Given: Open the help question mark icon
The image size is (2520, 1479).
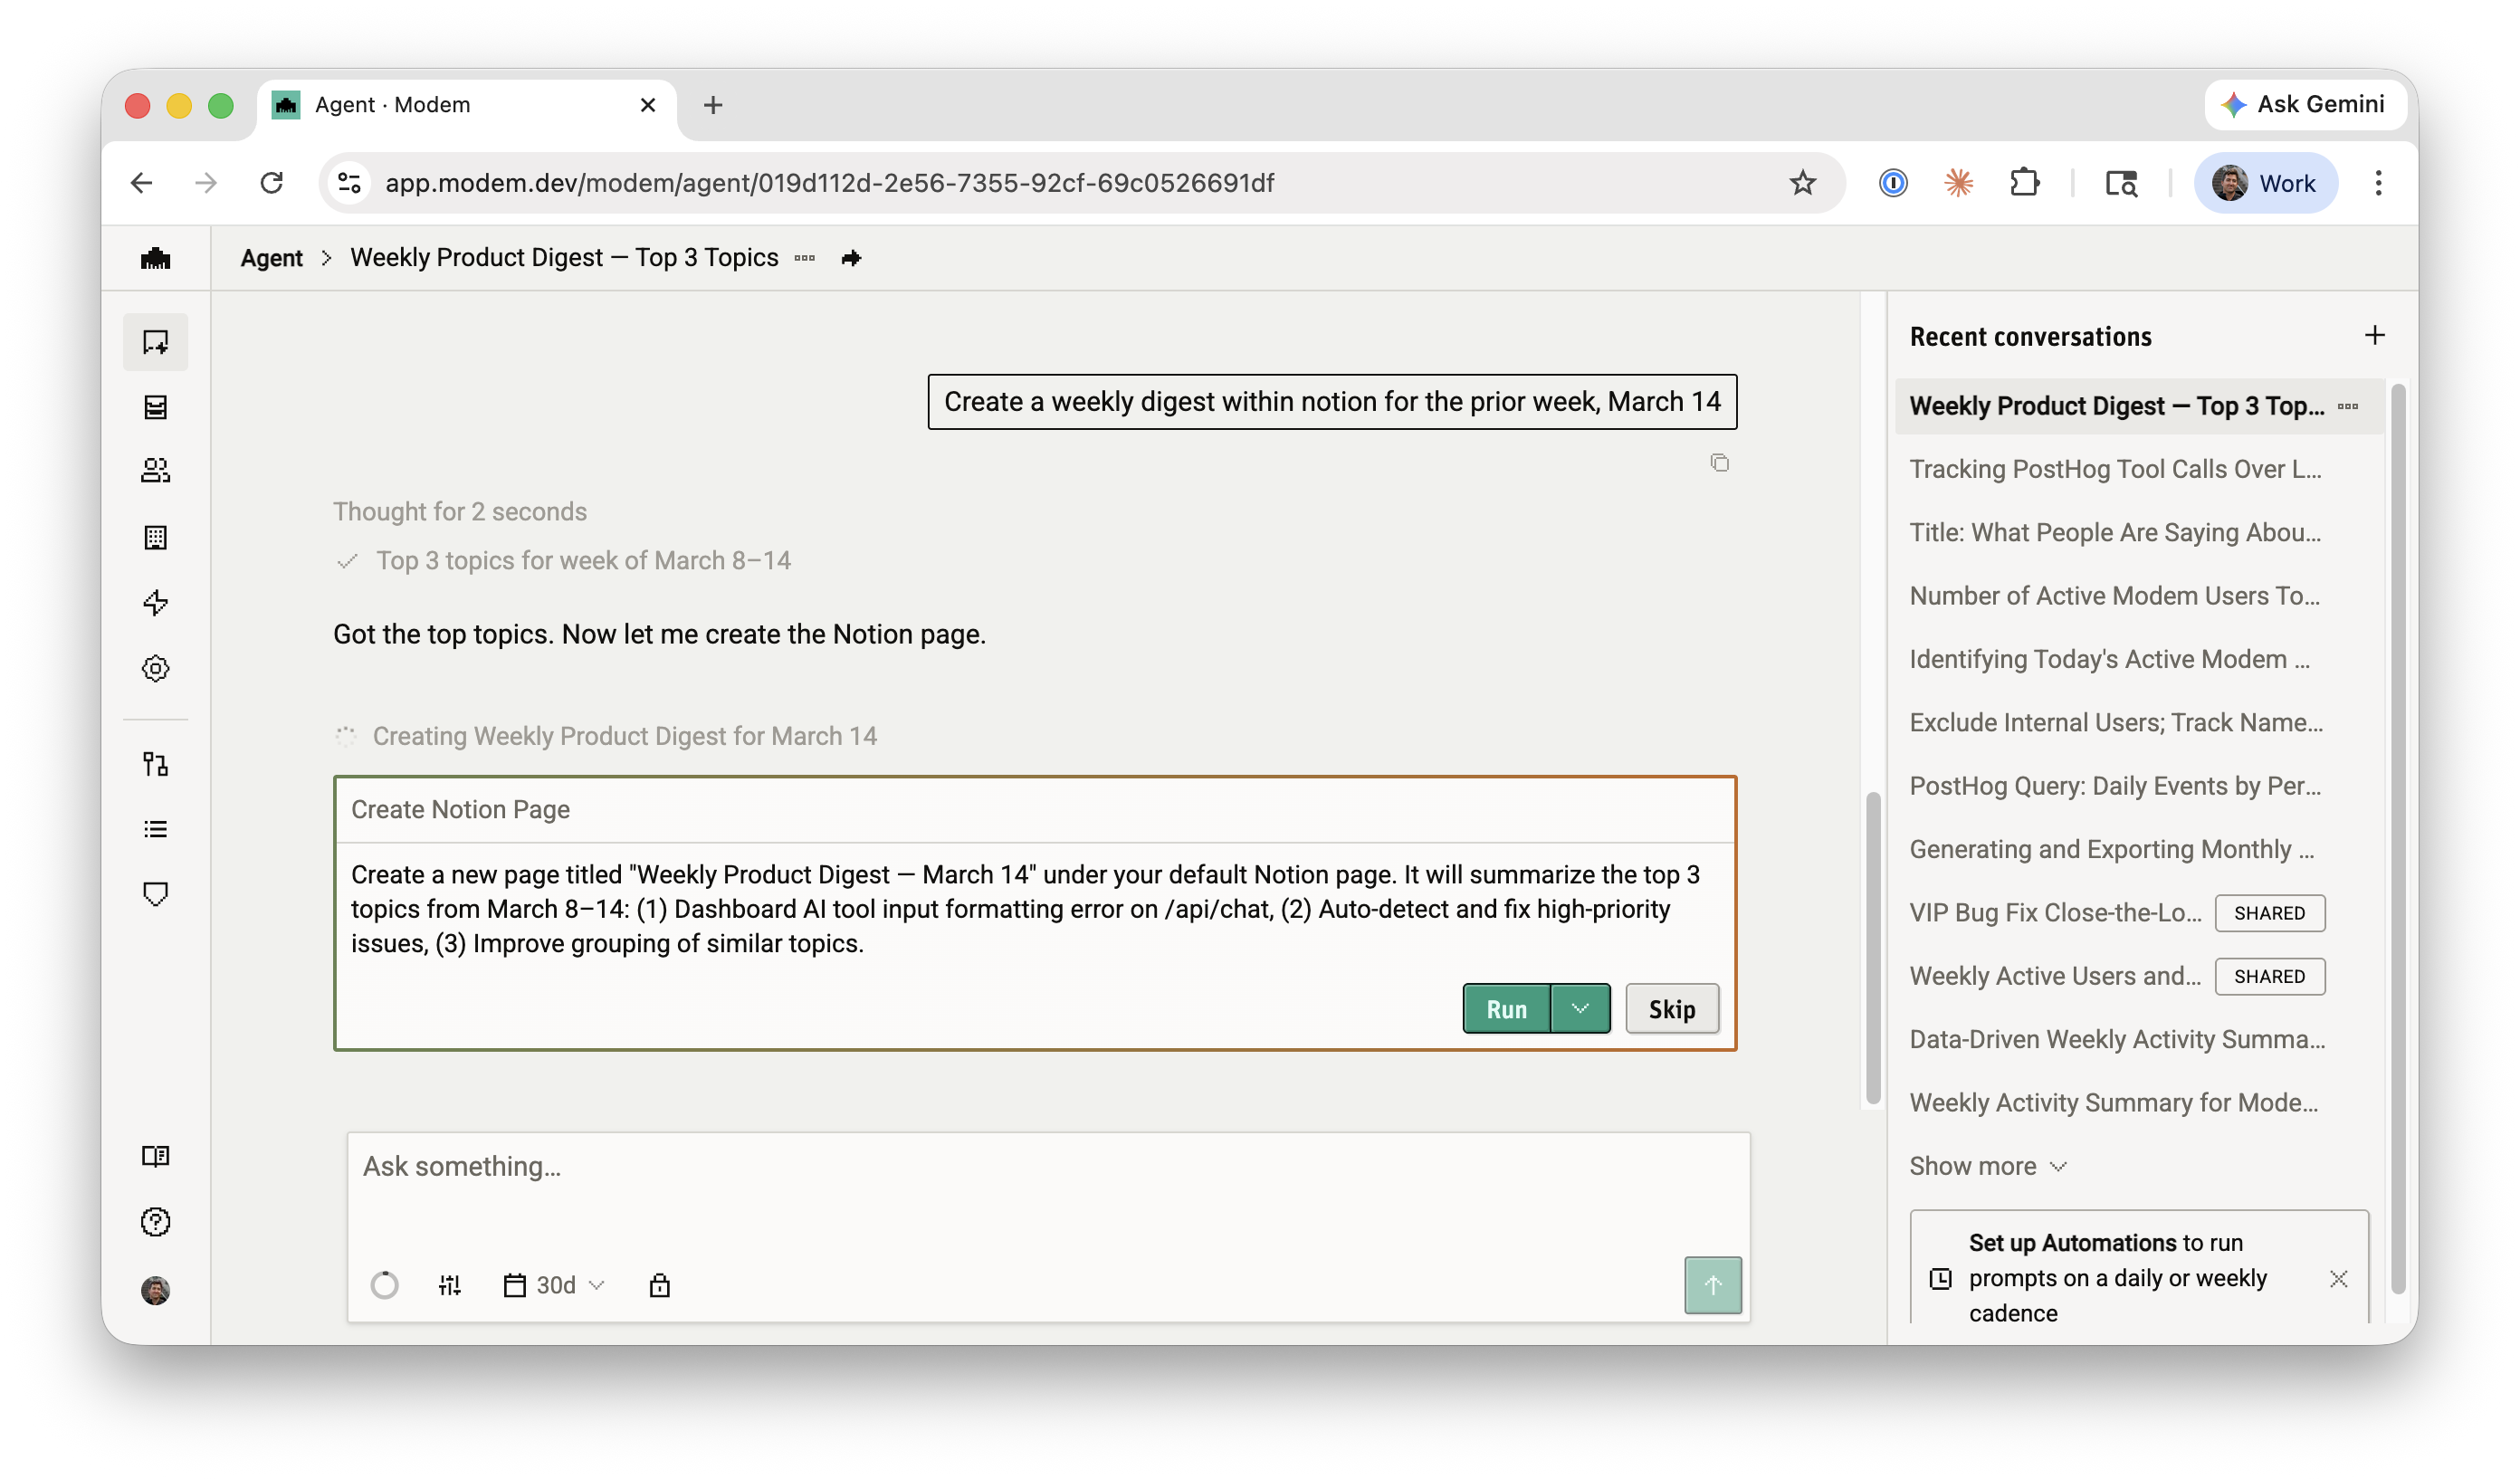Looking at the screenshot, I should (x=155, y=1222).
